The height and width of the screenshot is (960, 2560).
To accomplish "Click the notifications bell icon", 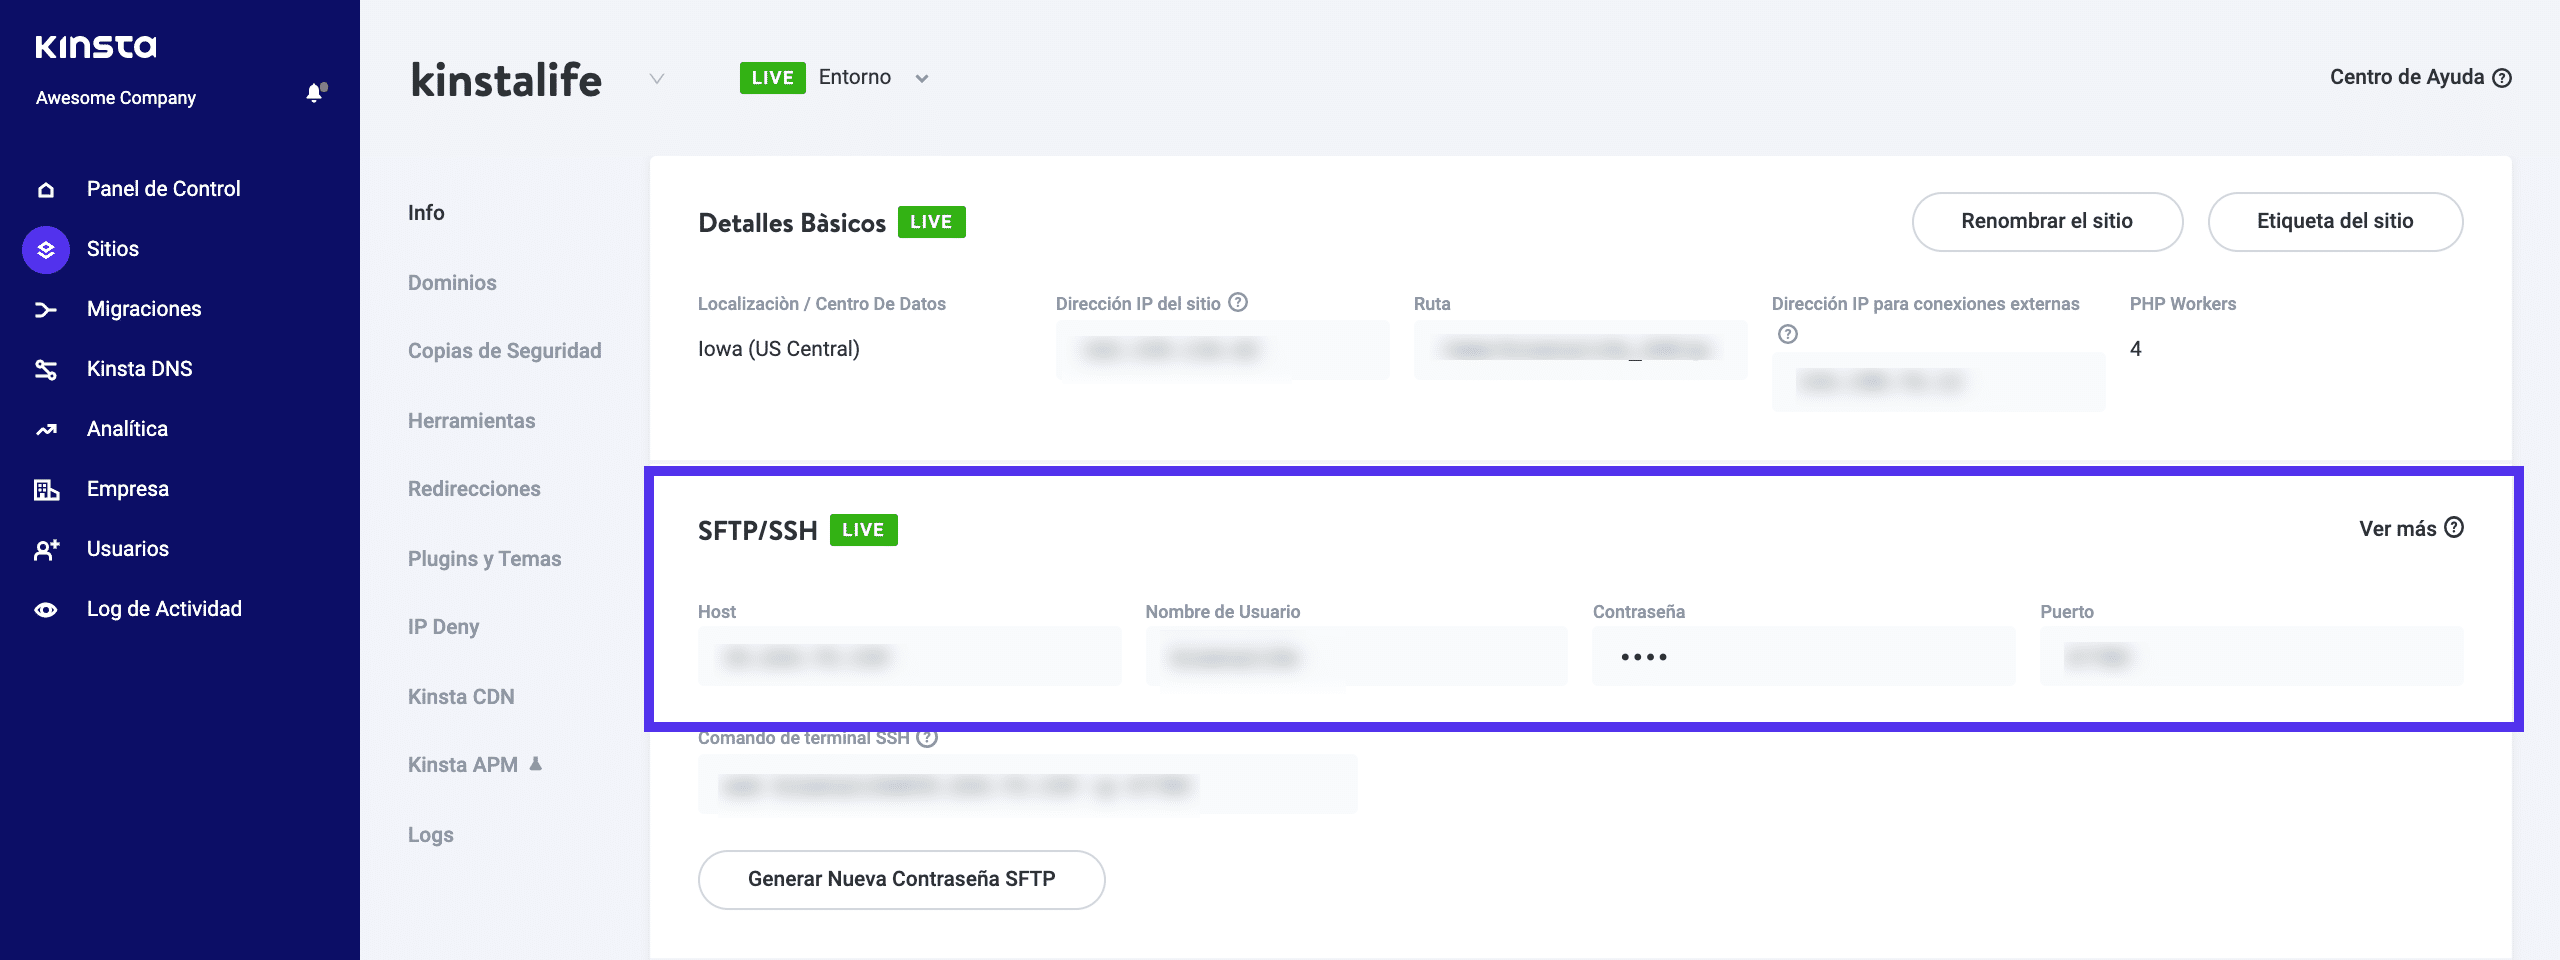I will click(x=315, y=94).
